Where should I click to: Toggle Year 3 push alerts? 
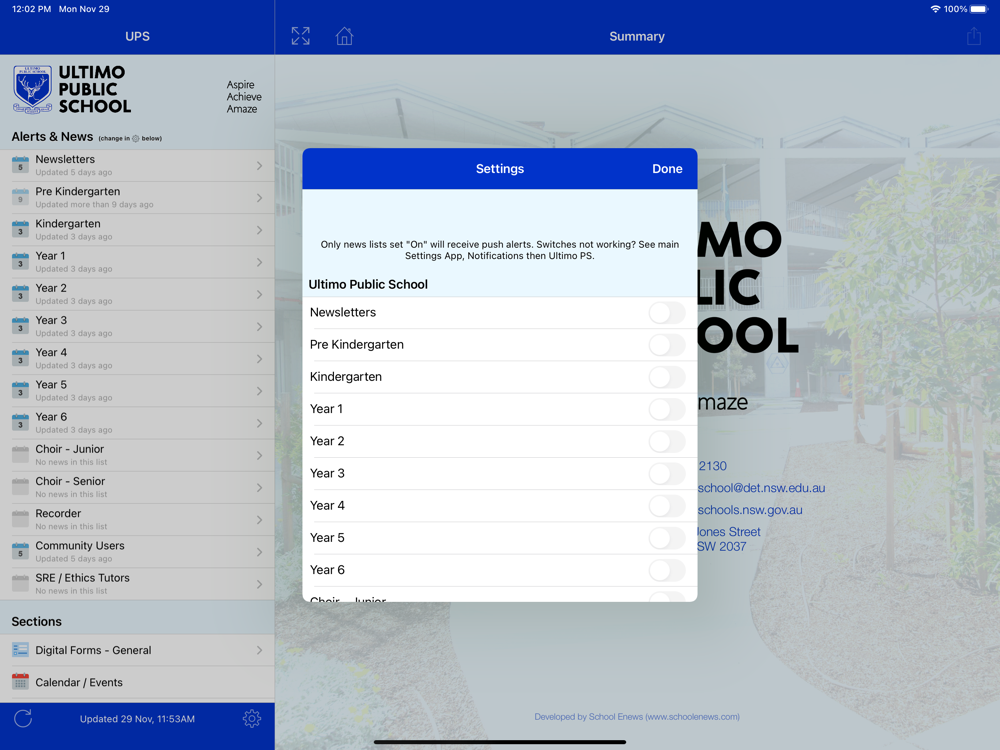(x=667, y=474)
